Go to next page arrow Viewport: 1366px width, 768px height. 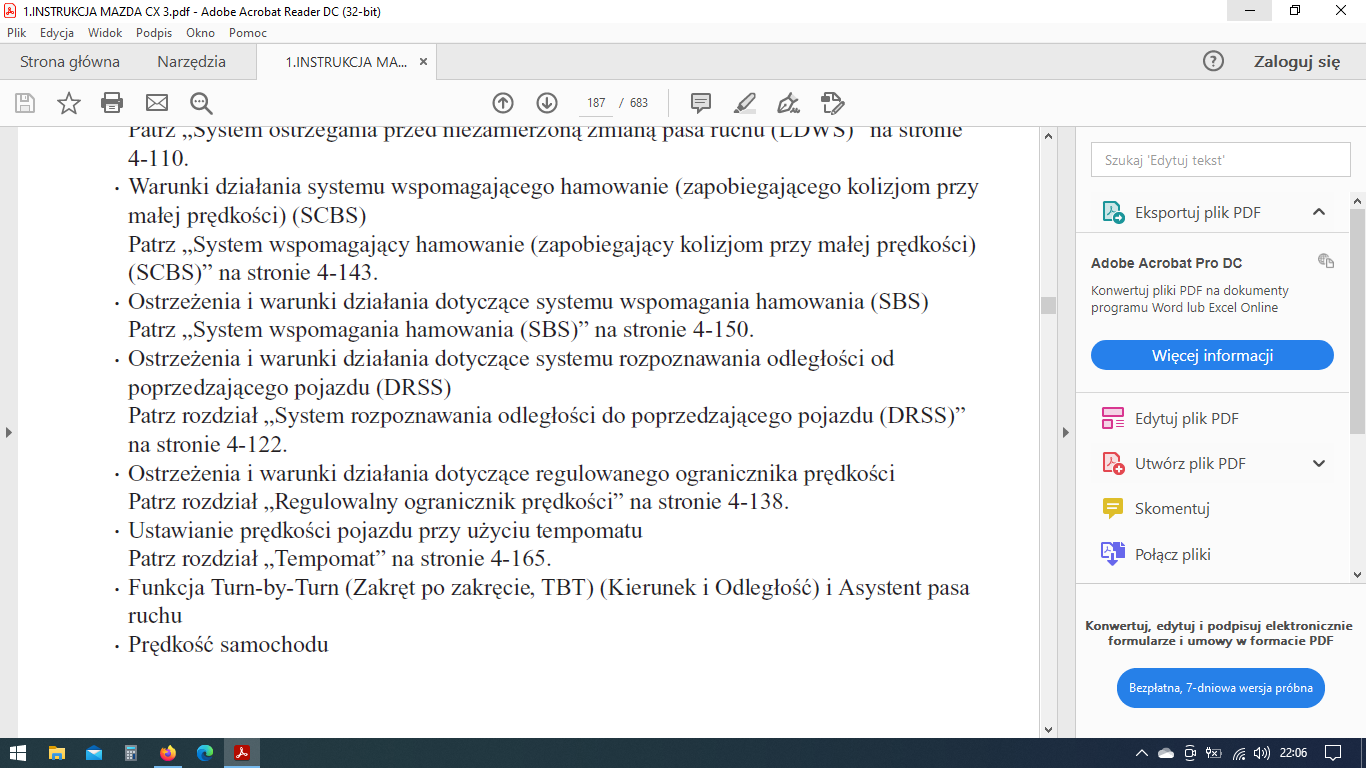tap(547, 103)
